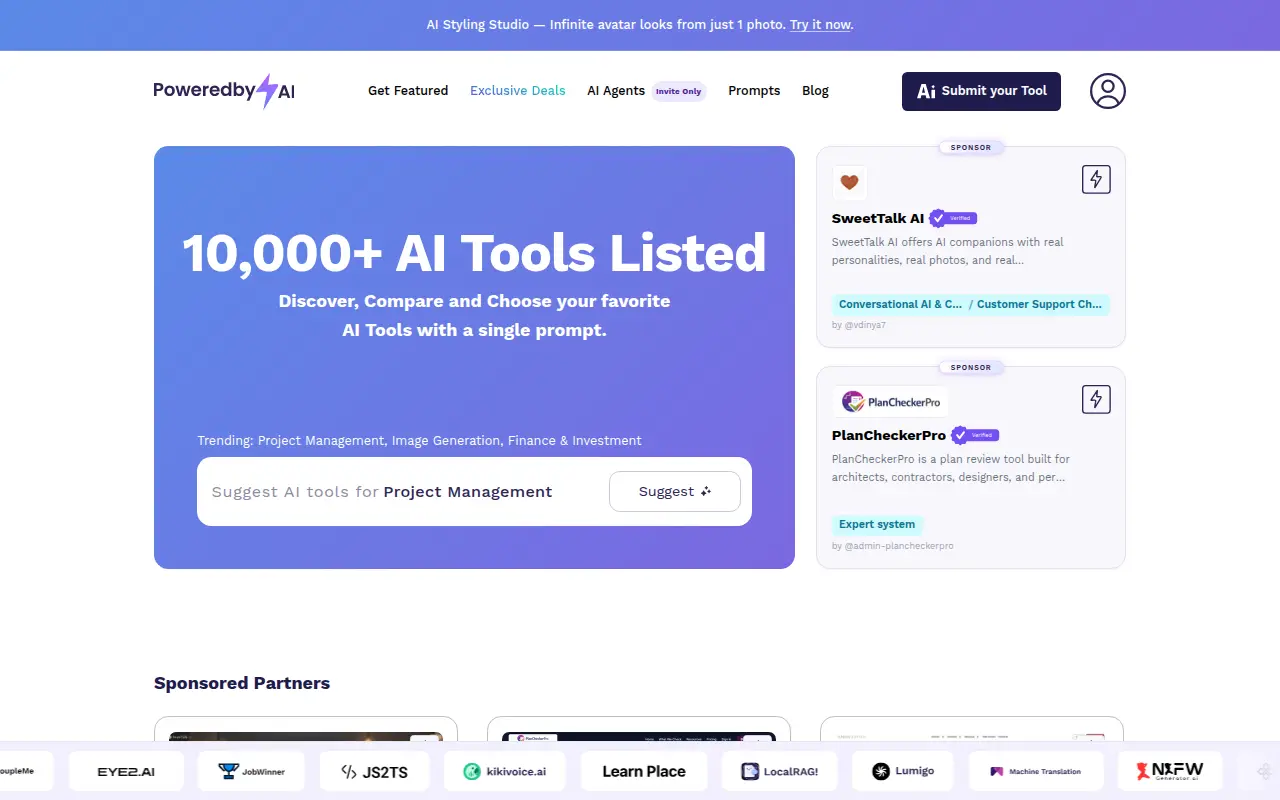This screenshot has width=1280, height=800.
Task: Open PlanCheckerPro title link
Action: 889,435
